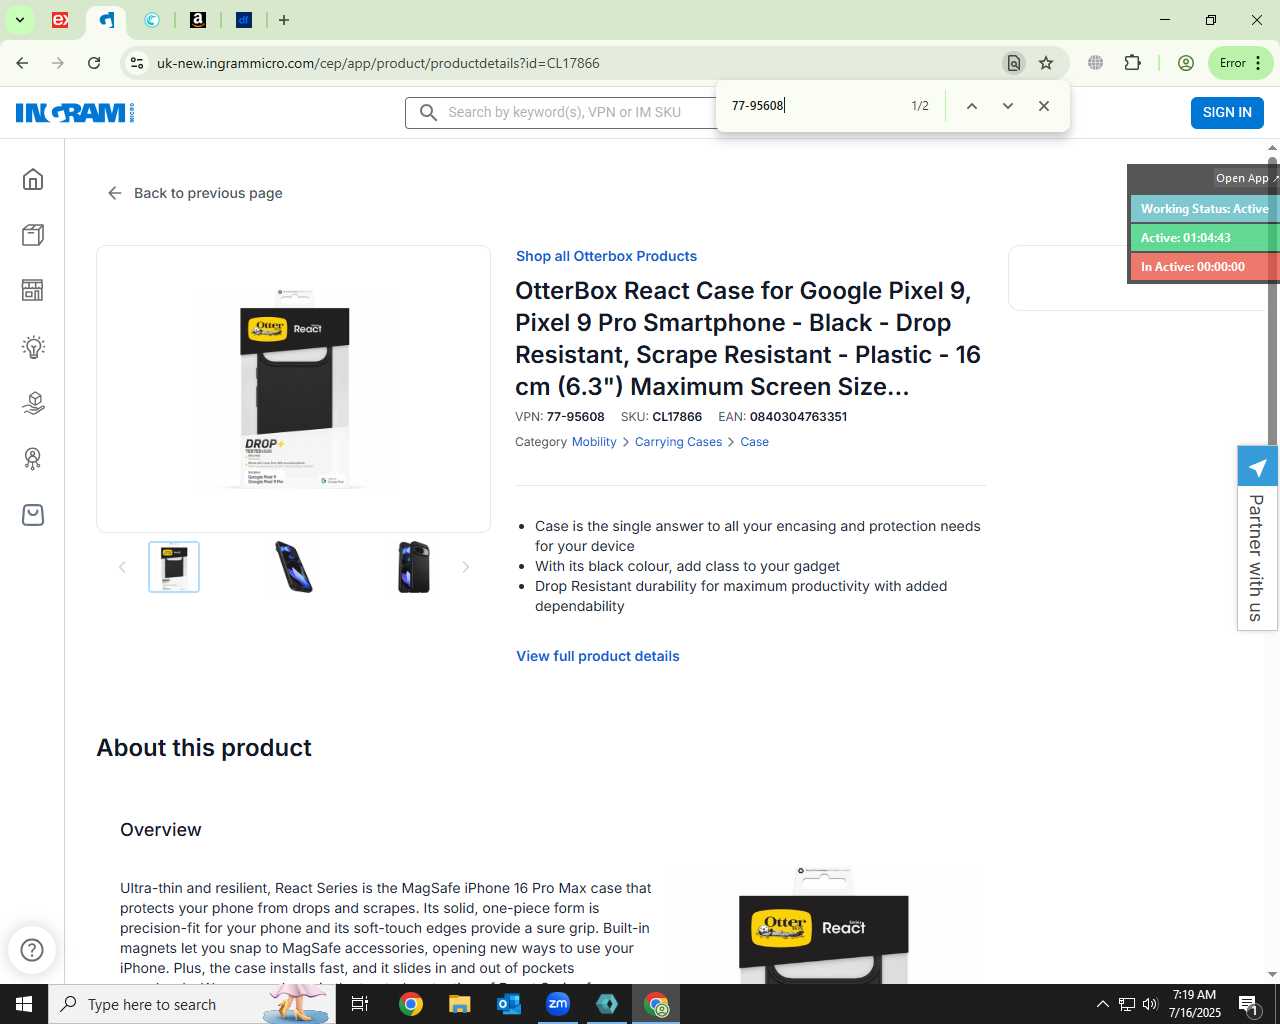The width and height of the screenshot is (1280, 1024).
Task: Close the find-in-page bar
Action: point(1044,106)
